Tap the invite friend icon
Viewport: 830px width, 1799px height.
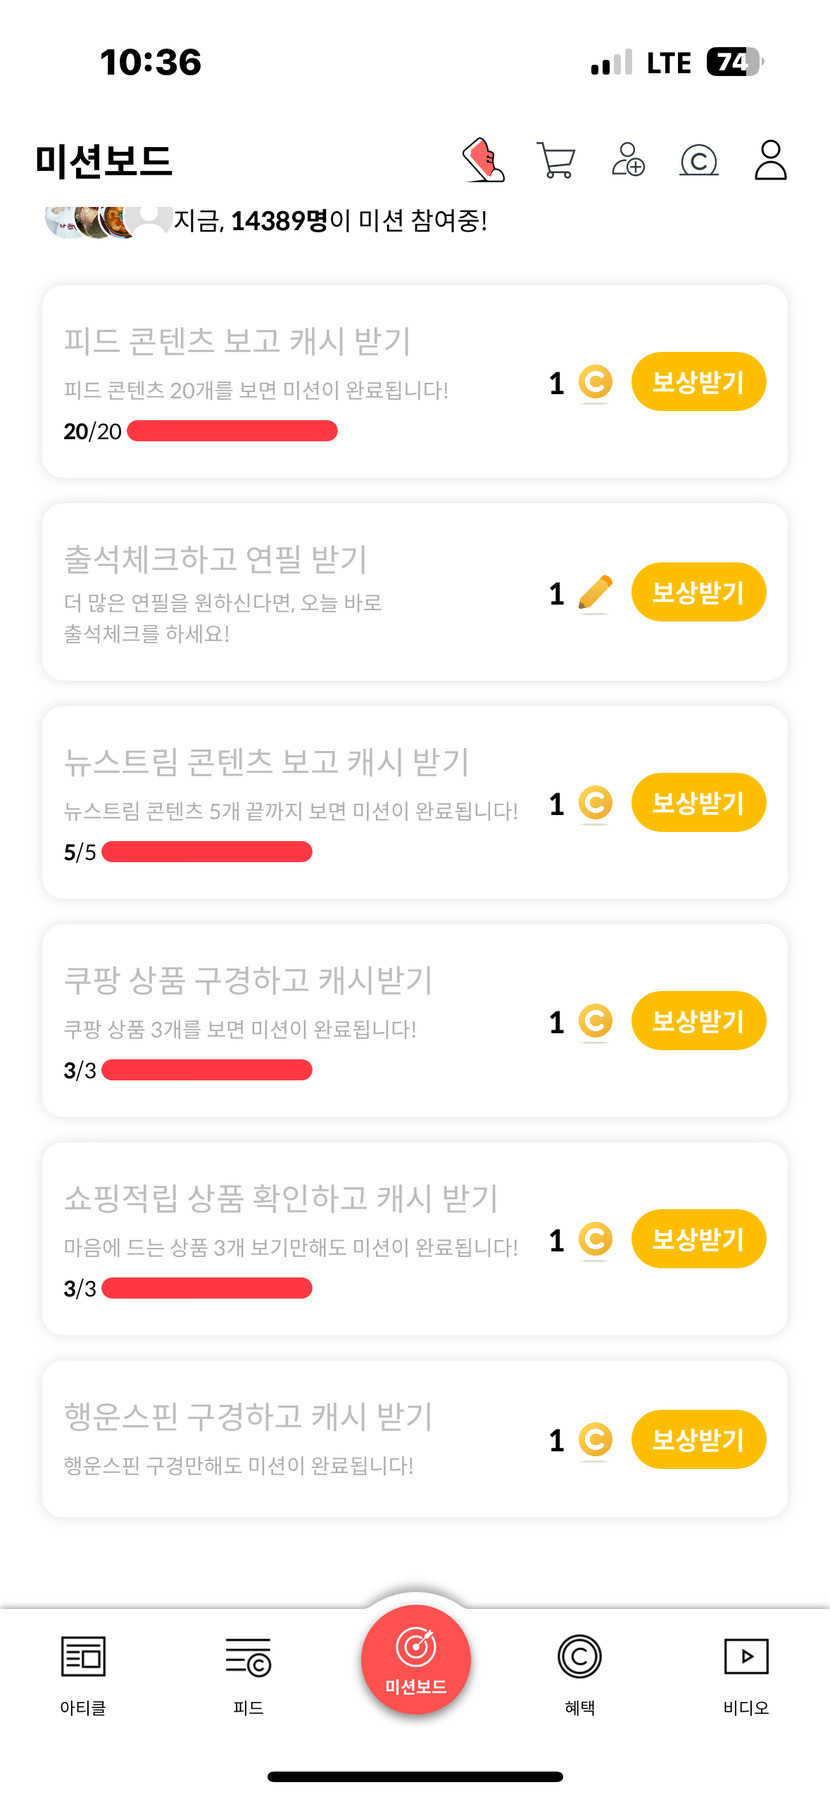click(628, 160)
